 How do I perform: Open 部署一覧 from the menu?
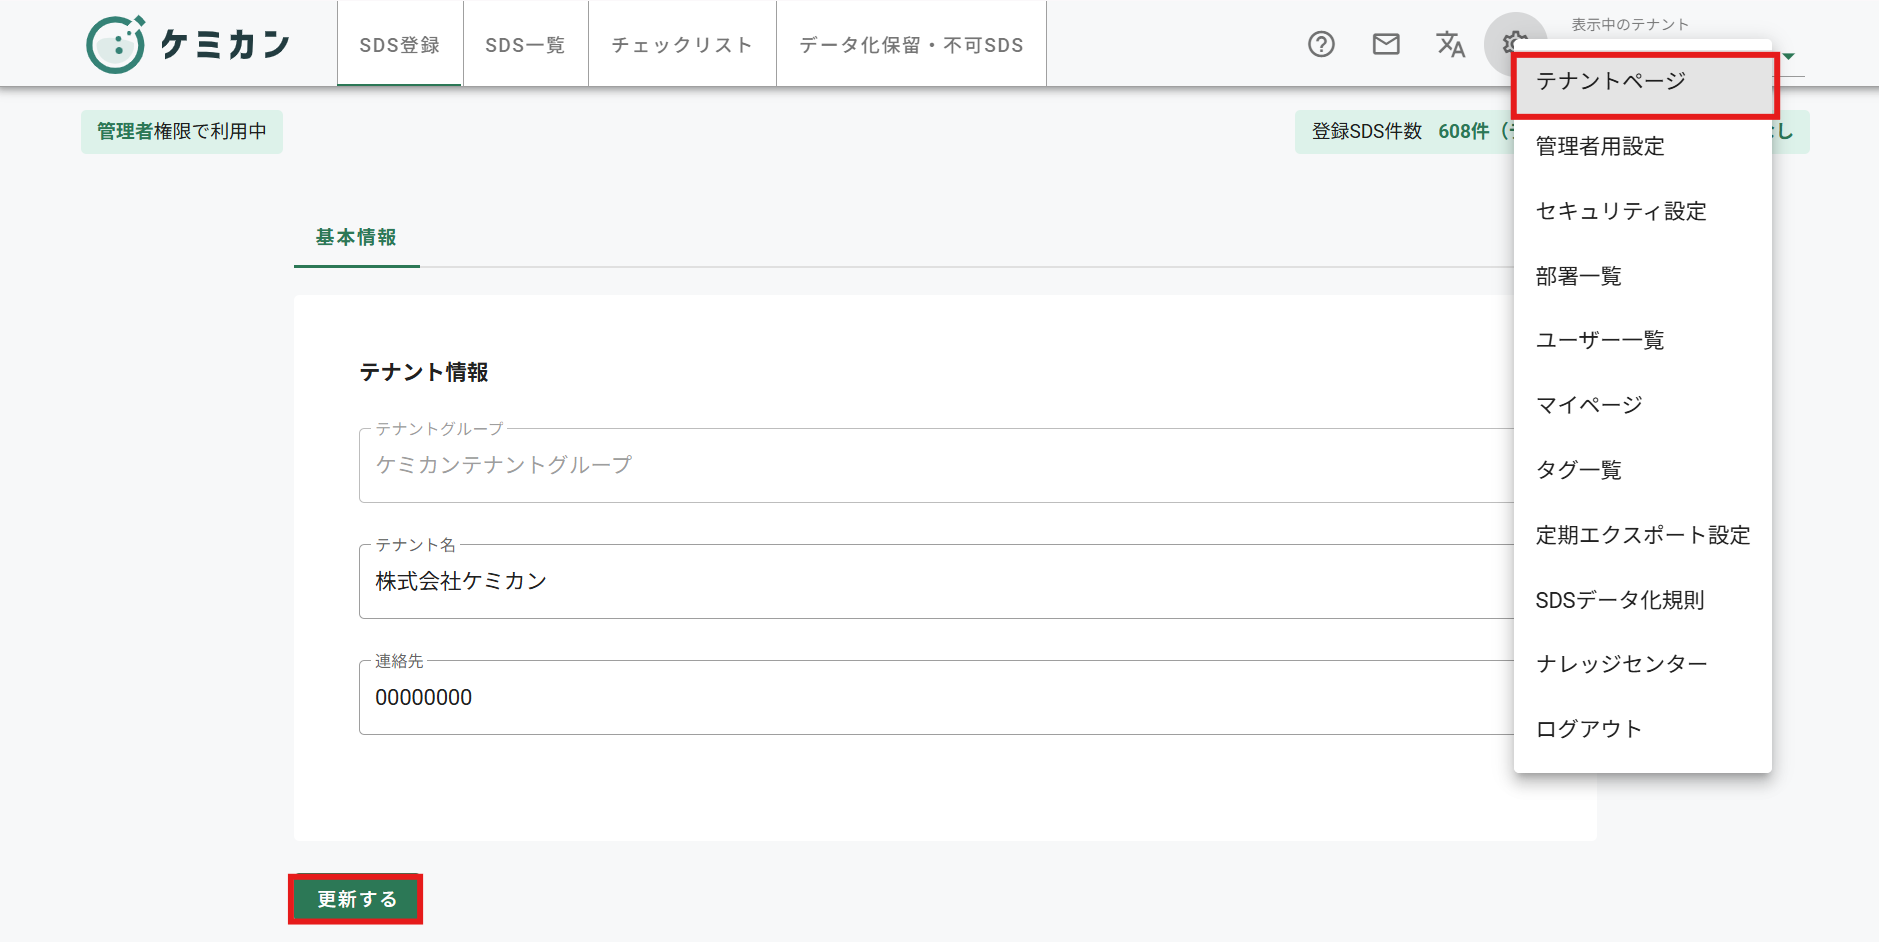(x=1643, y=276)
